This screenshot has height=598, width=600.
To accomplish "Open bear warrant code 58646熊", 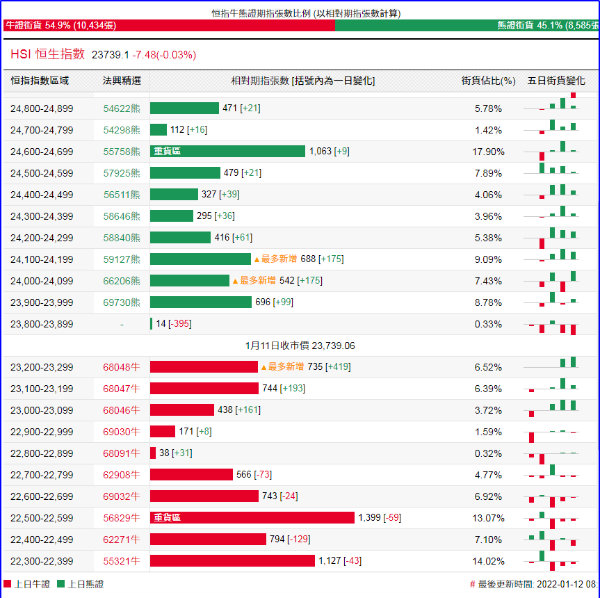I will [122, 217].
